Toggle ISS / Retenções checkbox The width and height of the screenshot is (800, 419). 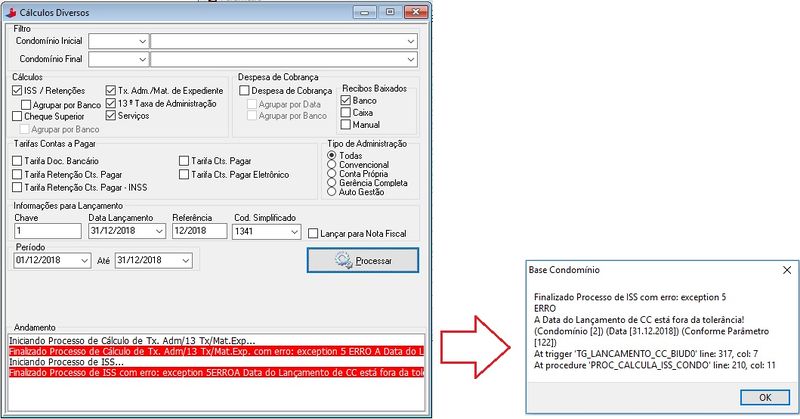click(x=17, y=90)
